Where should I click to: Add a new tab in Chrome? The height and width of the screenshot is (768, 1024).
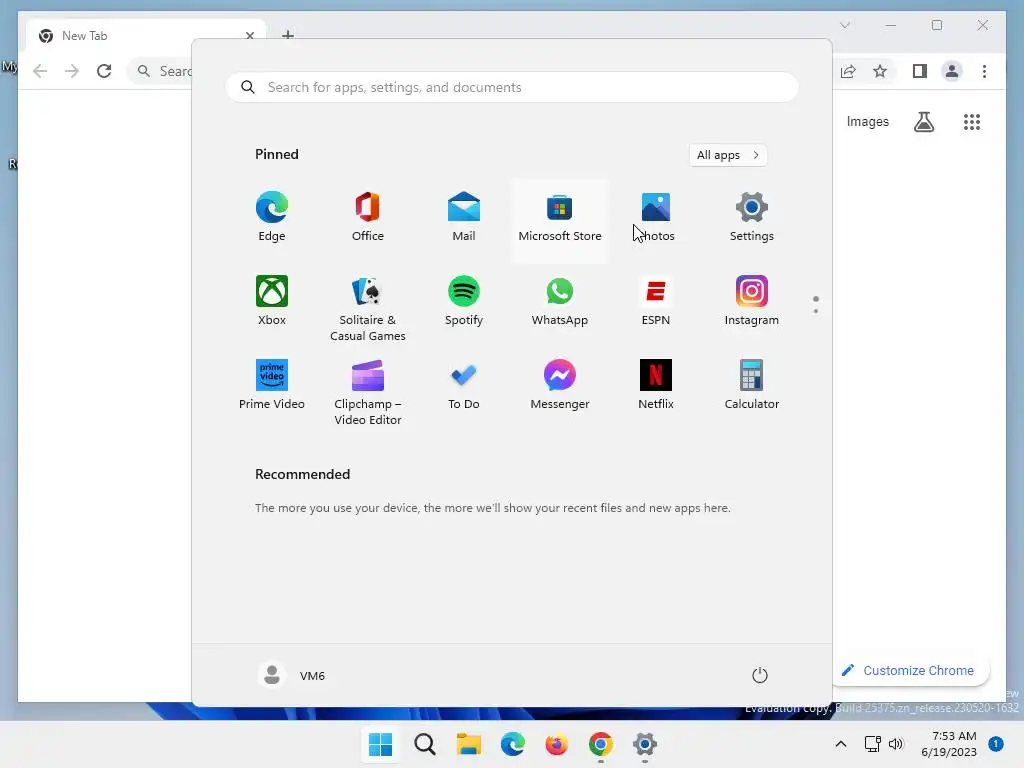click(288, 35)
